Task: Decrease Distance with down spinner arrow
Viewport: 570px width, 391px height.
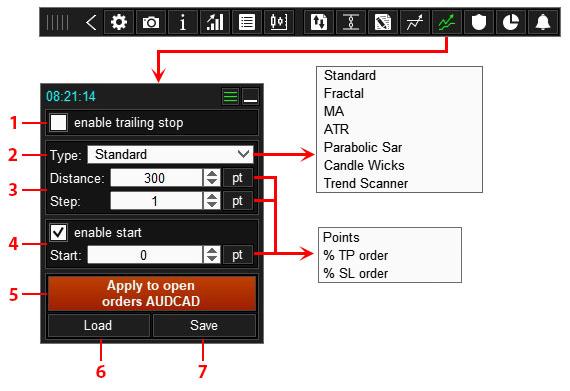Action: pos(212,182)
